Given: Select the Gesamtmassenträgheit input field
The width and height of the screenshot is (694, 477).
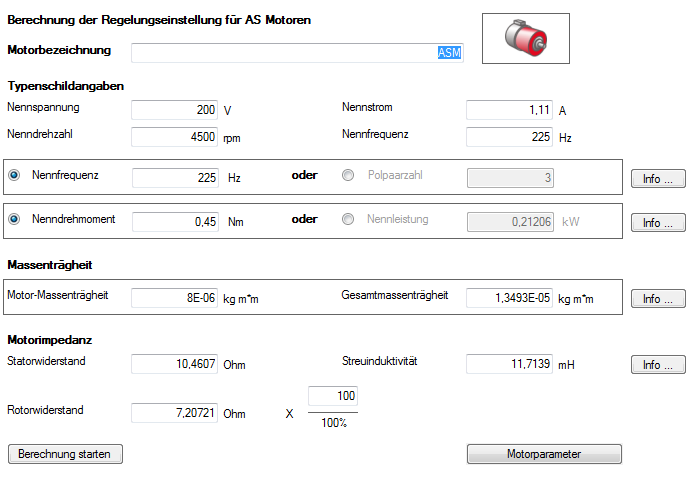Looking at the screenshot, I should click(510, 298).
